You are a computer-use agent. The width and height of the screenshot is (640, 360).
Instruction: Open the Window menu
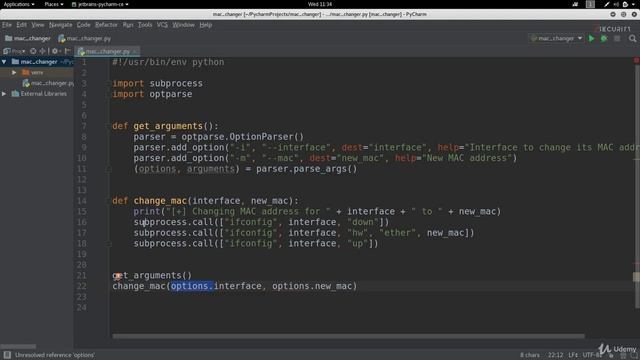(183, 25)
